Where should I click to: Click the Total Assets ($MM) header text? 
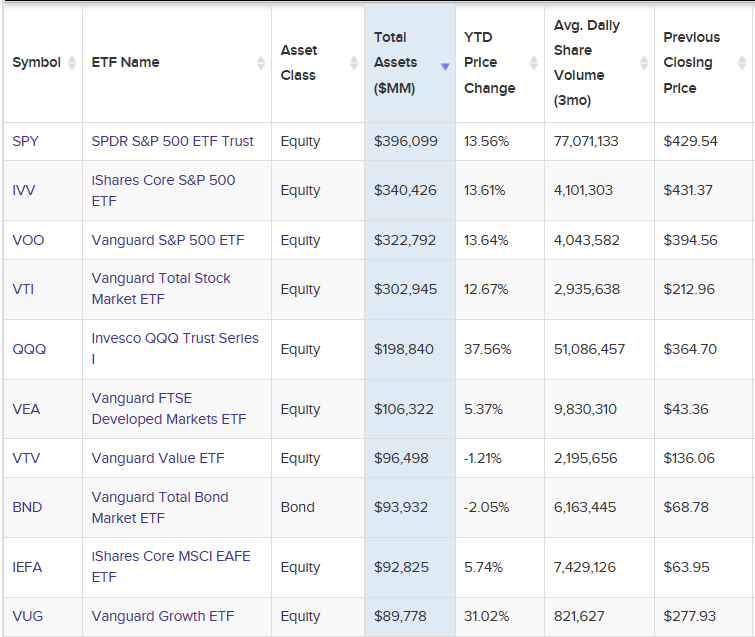click(395, 63)
